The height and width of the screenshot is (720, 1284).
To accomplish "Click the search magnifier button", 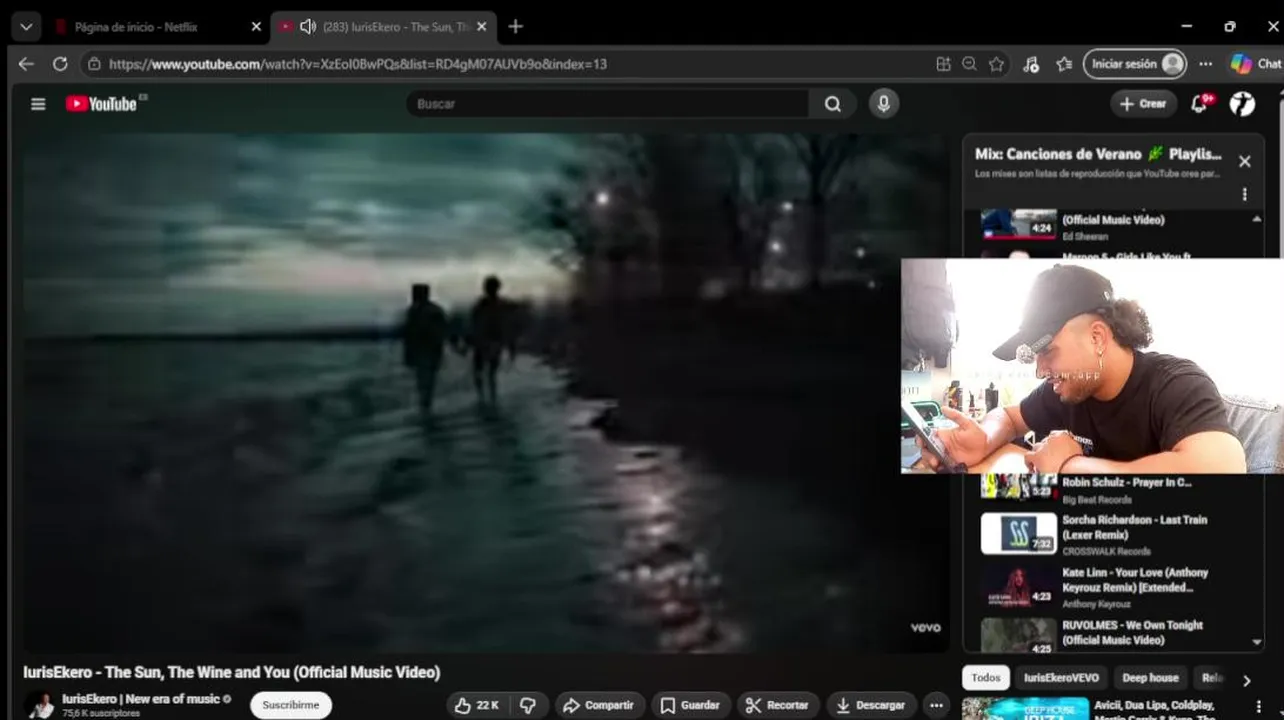I will coord(832,104).
